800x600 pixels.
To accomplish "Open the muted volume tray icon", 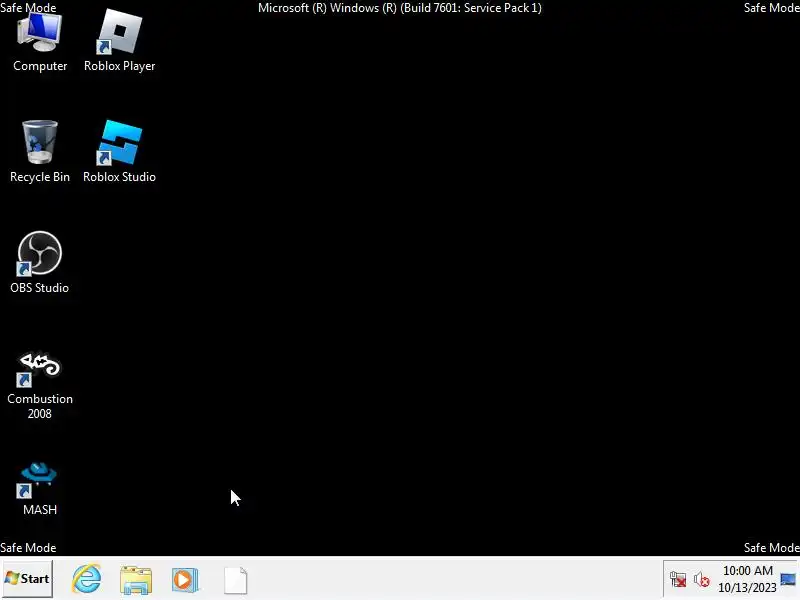I will tap(702, 580).
